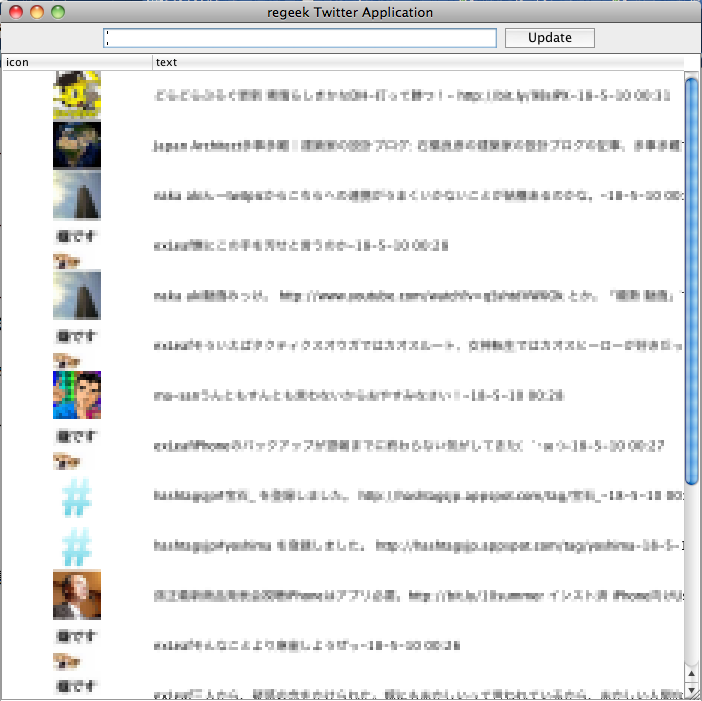Click exLeaf's avatar on the 00:26 tweet
This screenshot has width=702, height=701.
click(75, 648)
